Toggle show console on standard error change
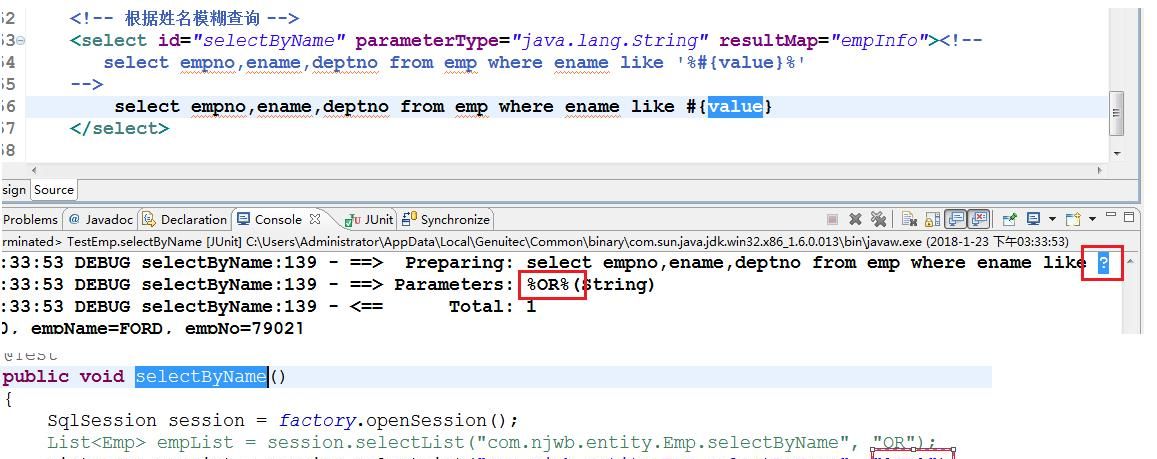 tap(978, 219)
